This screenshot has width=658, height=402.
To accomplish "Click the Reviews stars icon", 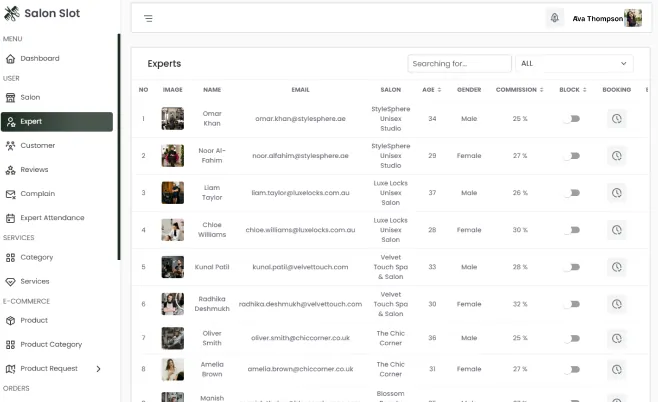I will 10,170.
